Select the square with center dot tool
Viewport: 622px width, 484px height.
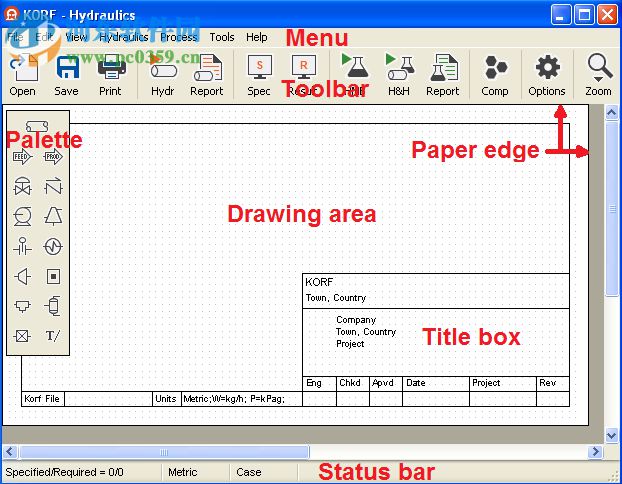[53, 277]
